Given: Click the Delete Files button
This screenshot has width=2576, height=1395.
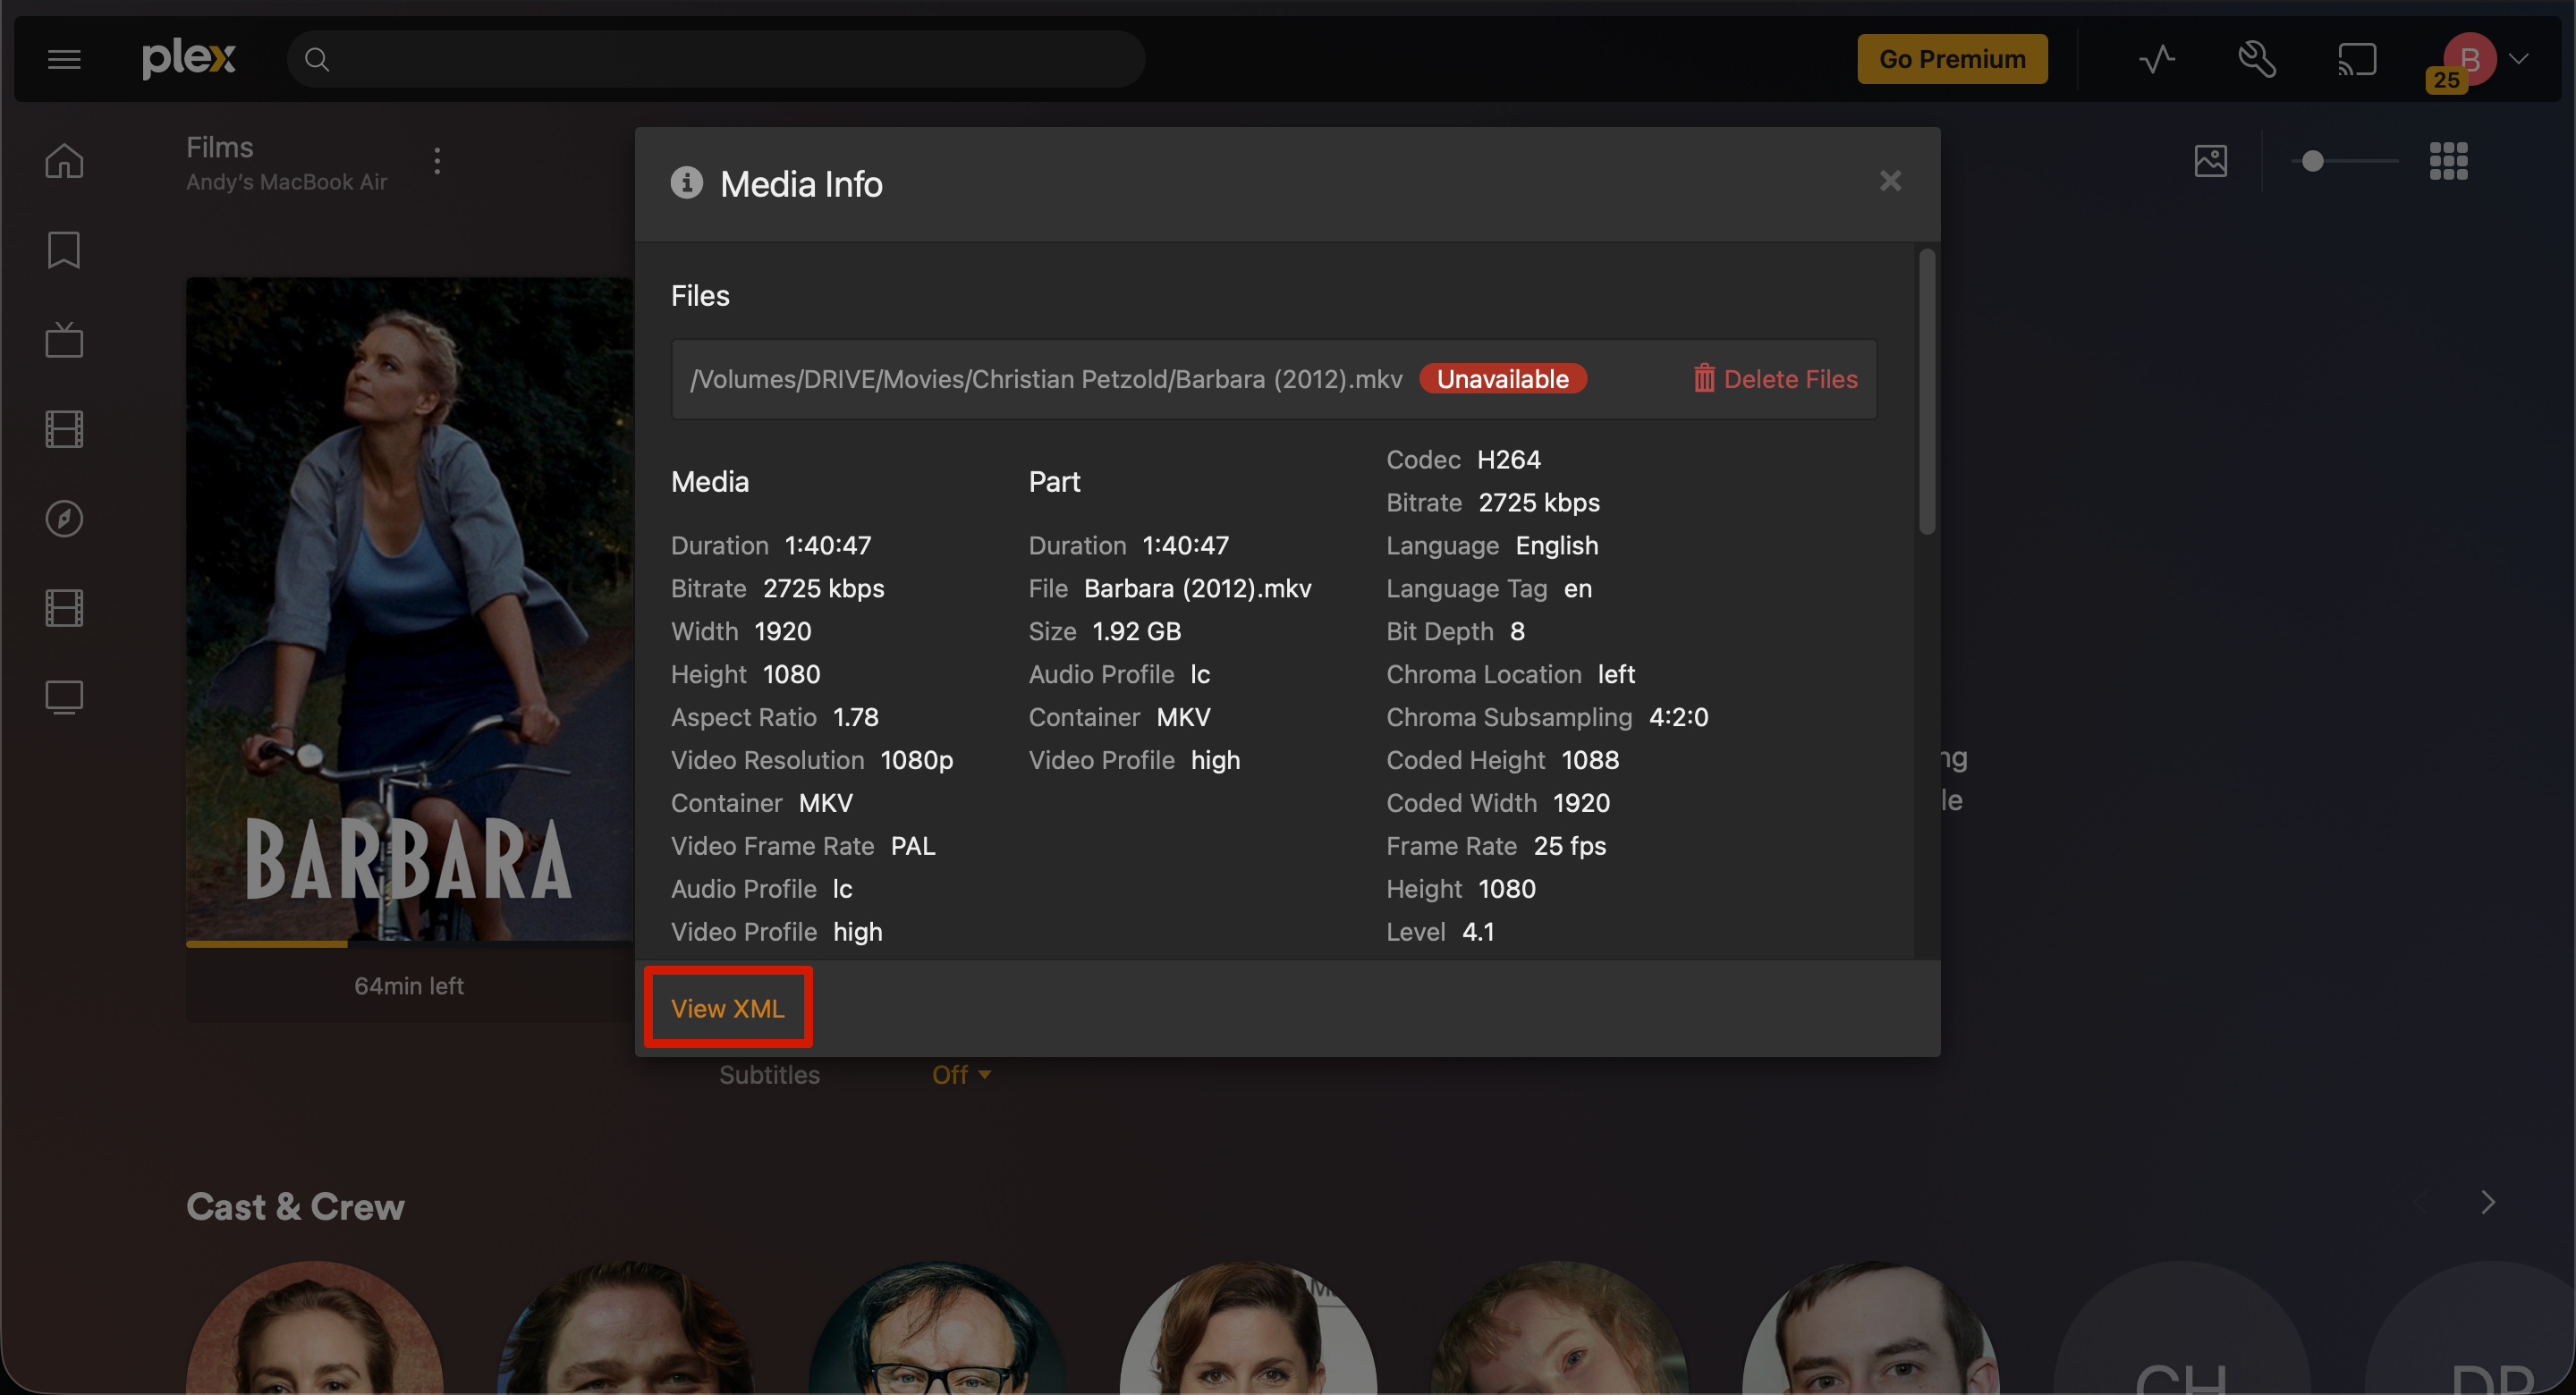Looking at the screenshot, I should (x=1776, y=379).
